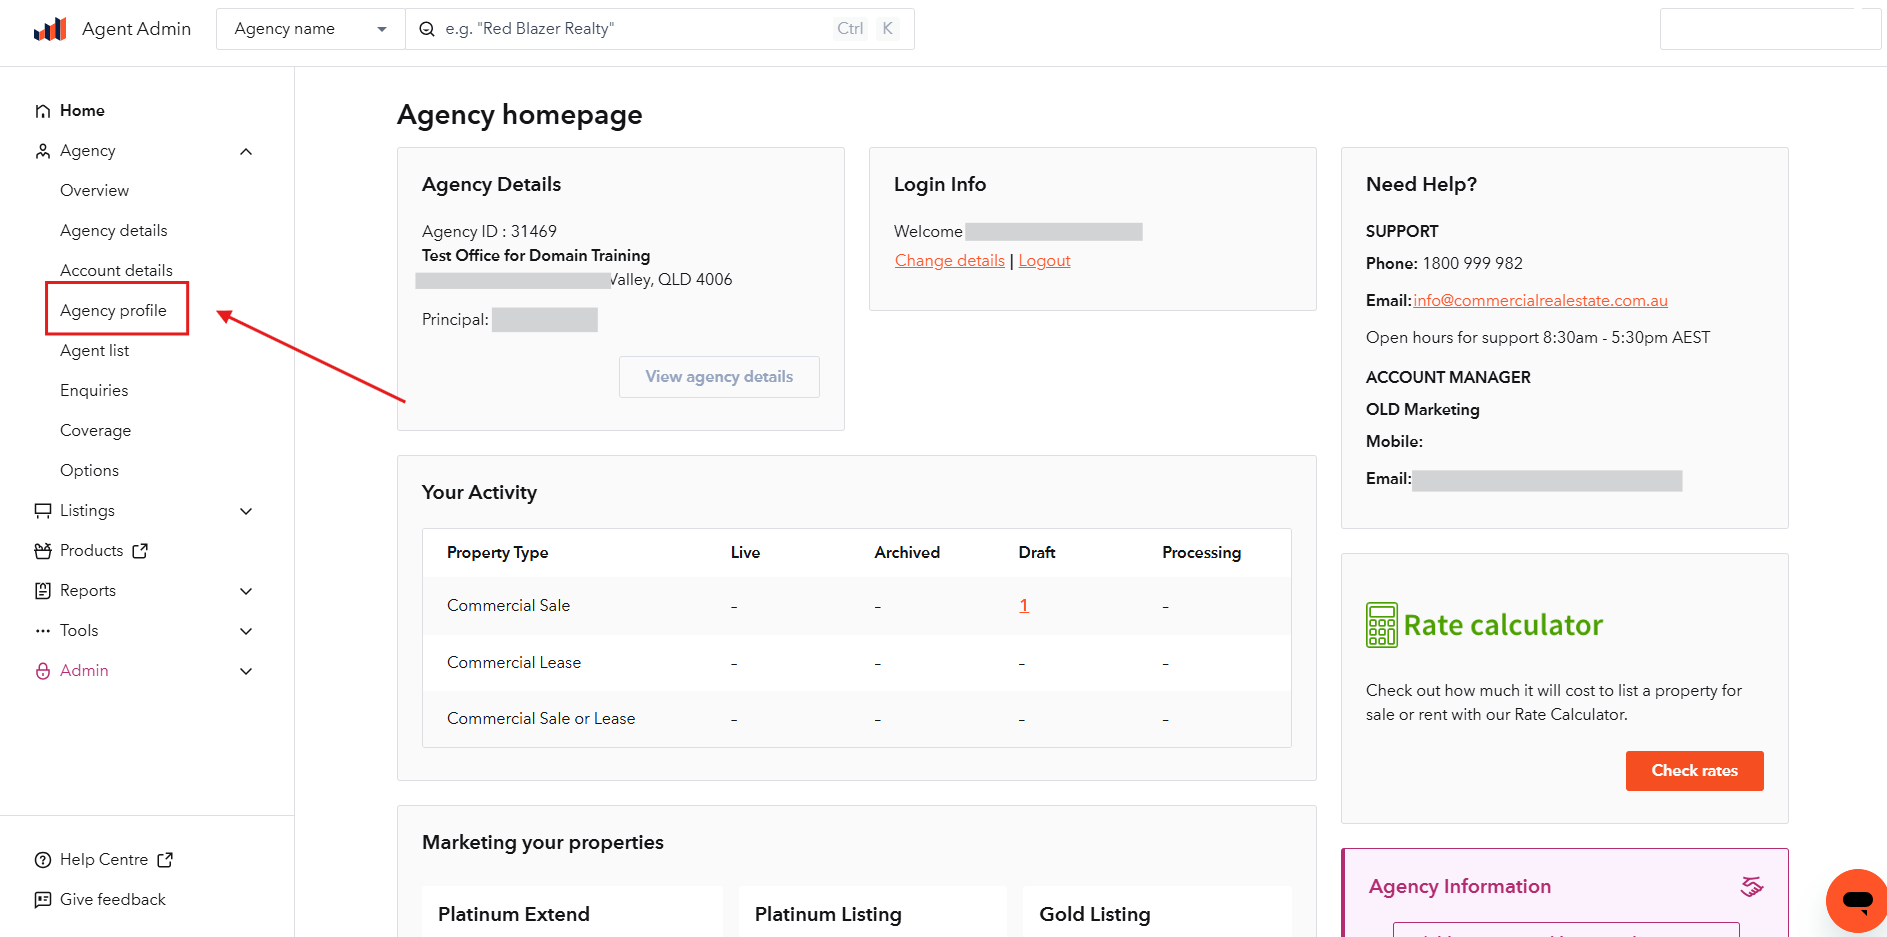The width and height of the screenshot is (1887, 937).
Task: Open Products via its external link icon
Action: 140,551
